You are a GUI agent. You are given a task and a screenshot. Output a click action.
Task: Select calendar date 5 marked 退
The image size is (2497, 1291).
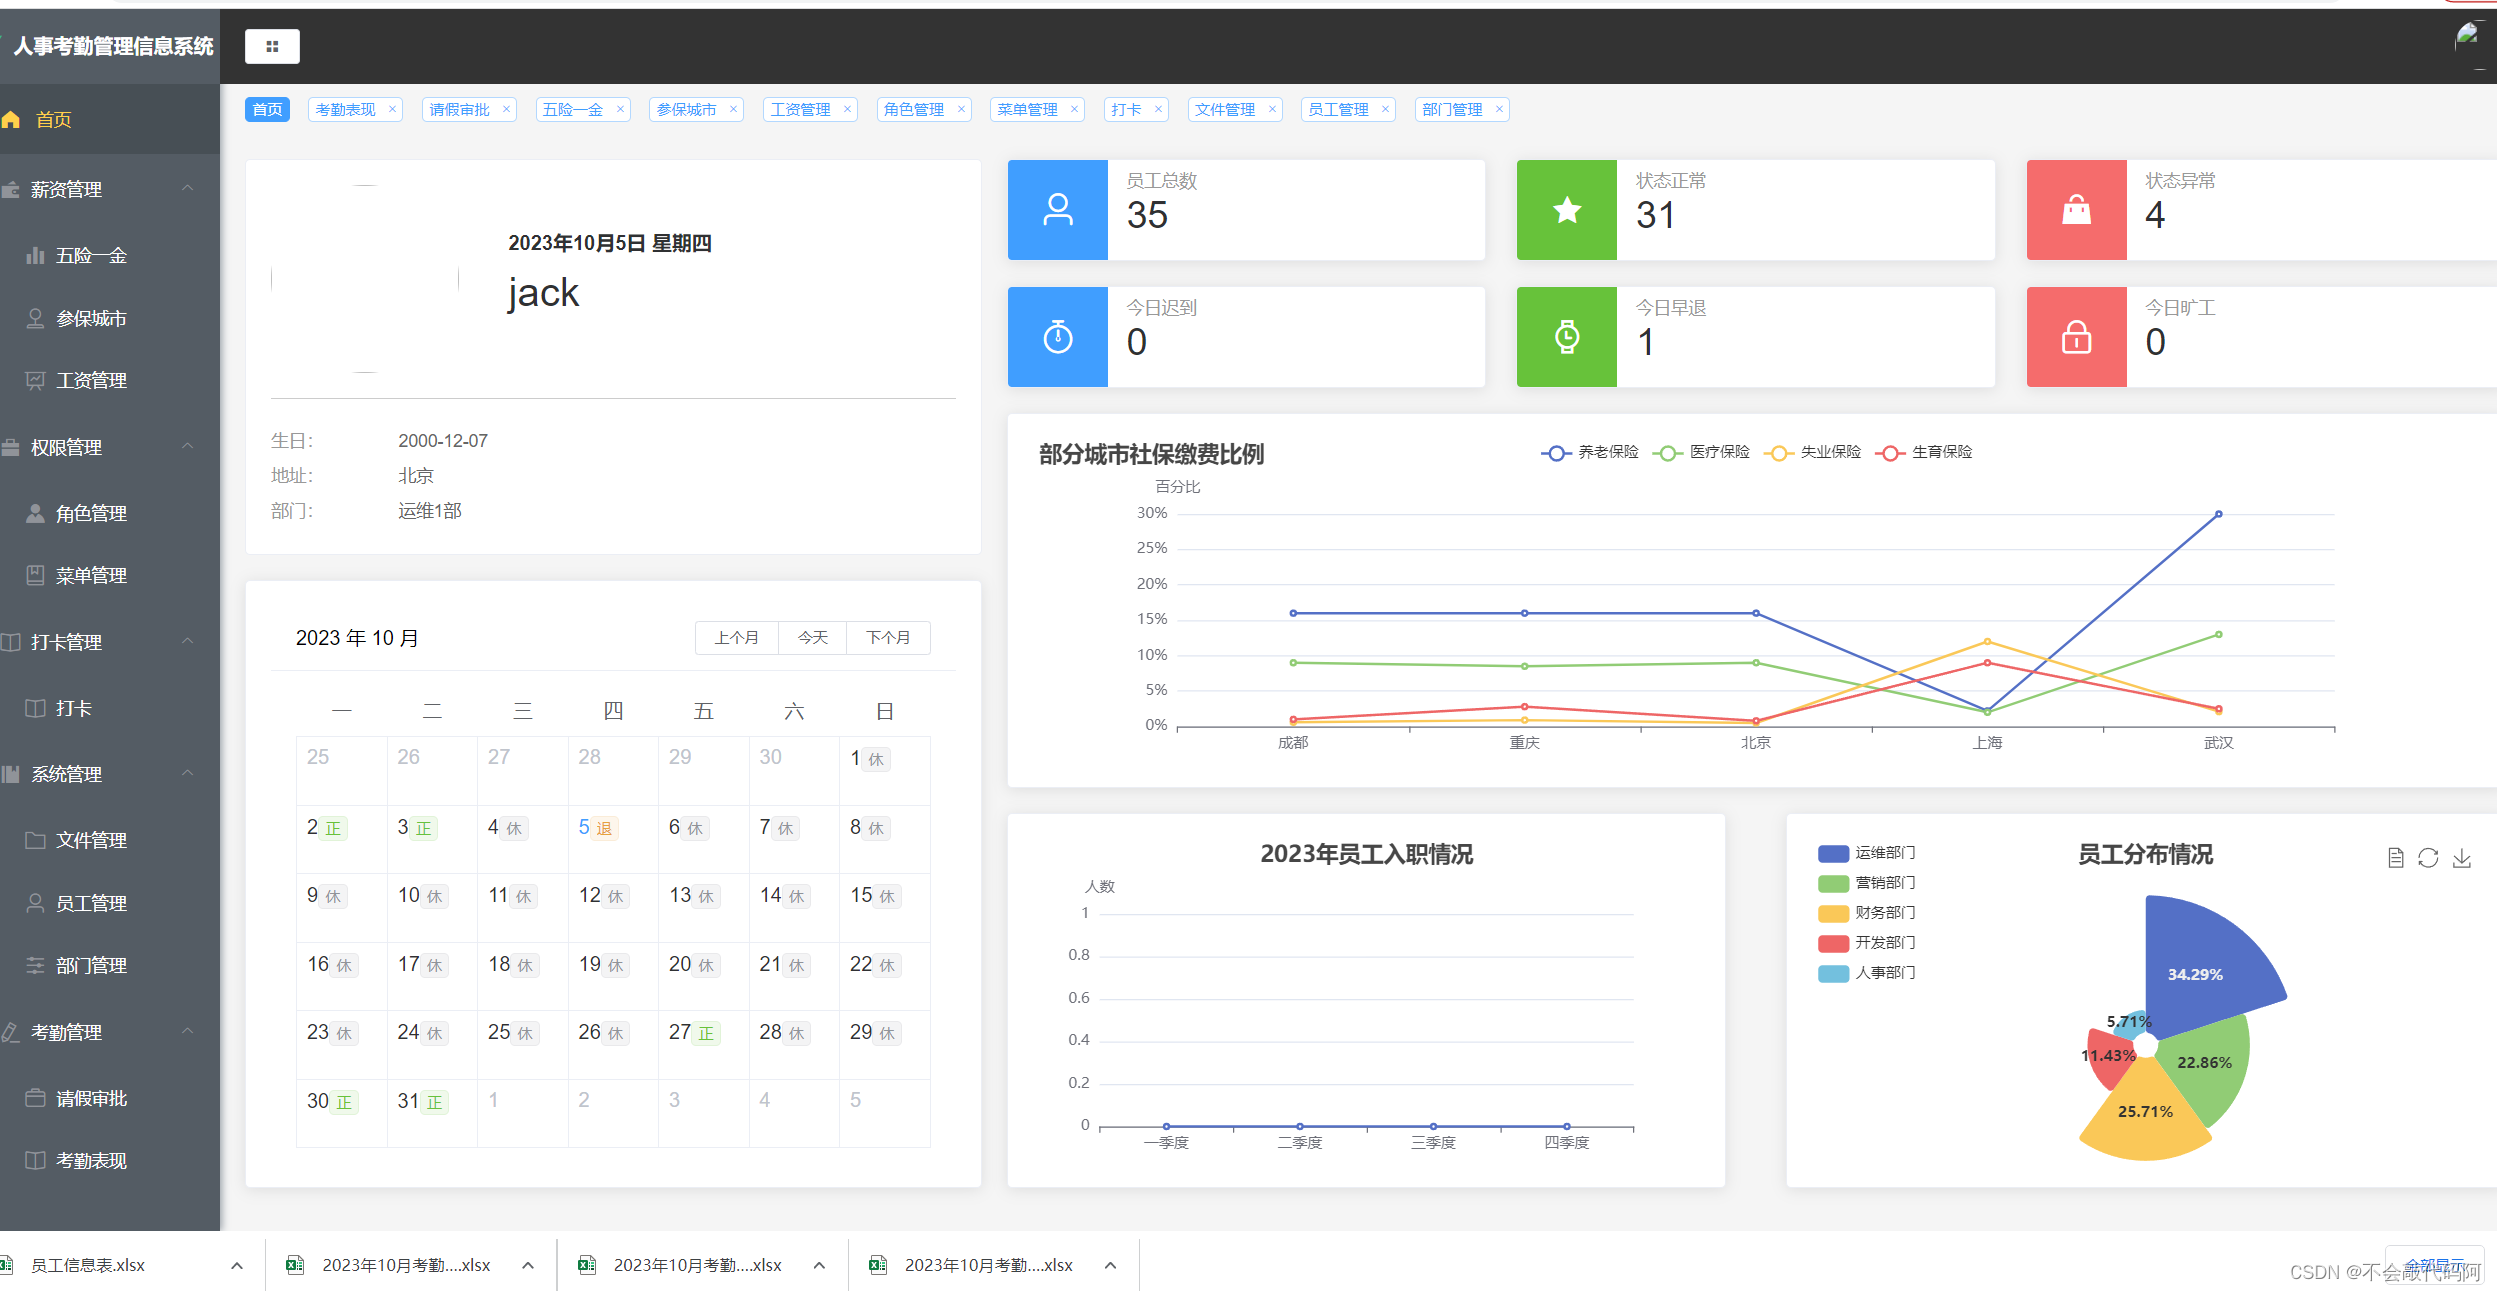point(613,839)
